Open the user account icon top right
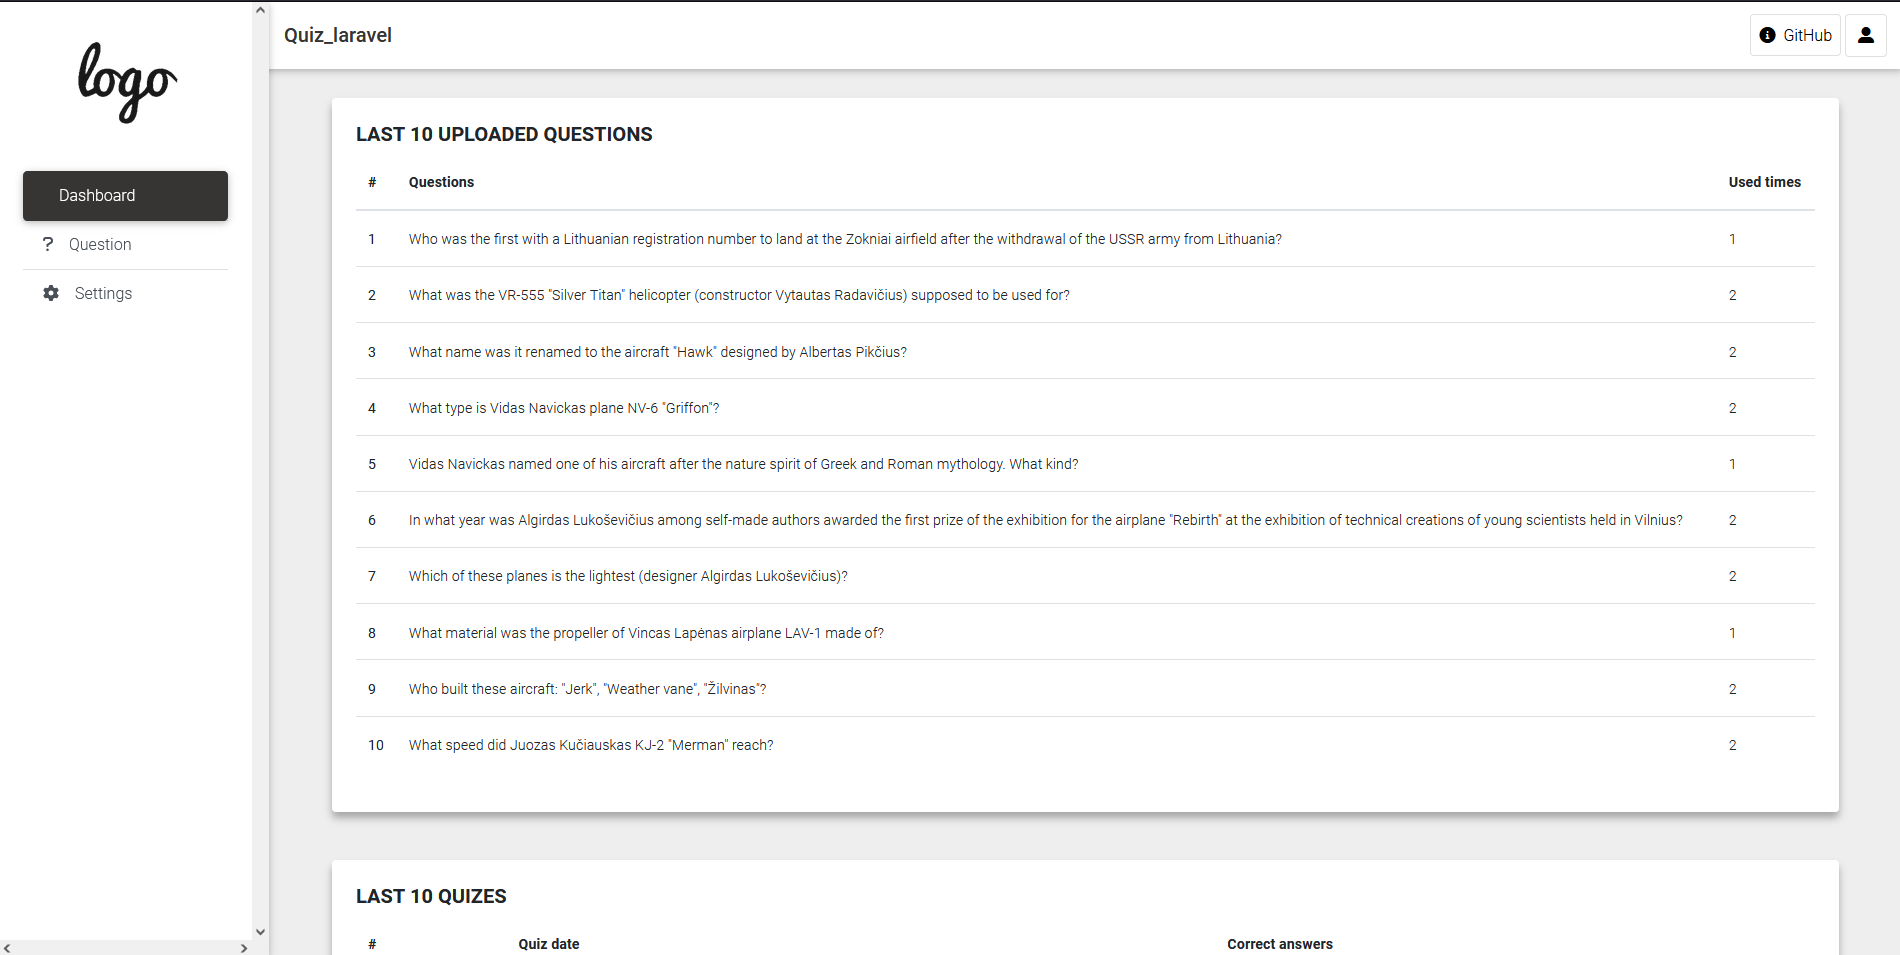This screenshot has width=1900, height=955. tap(1865, 35)
